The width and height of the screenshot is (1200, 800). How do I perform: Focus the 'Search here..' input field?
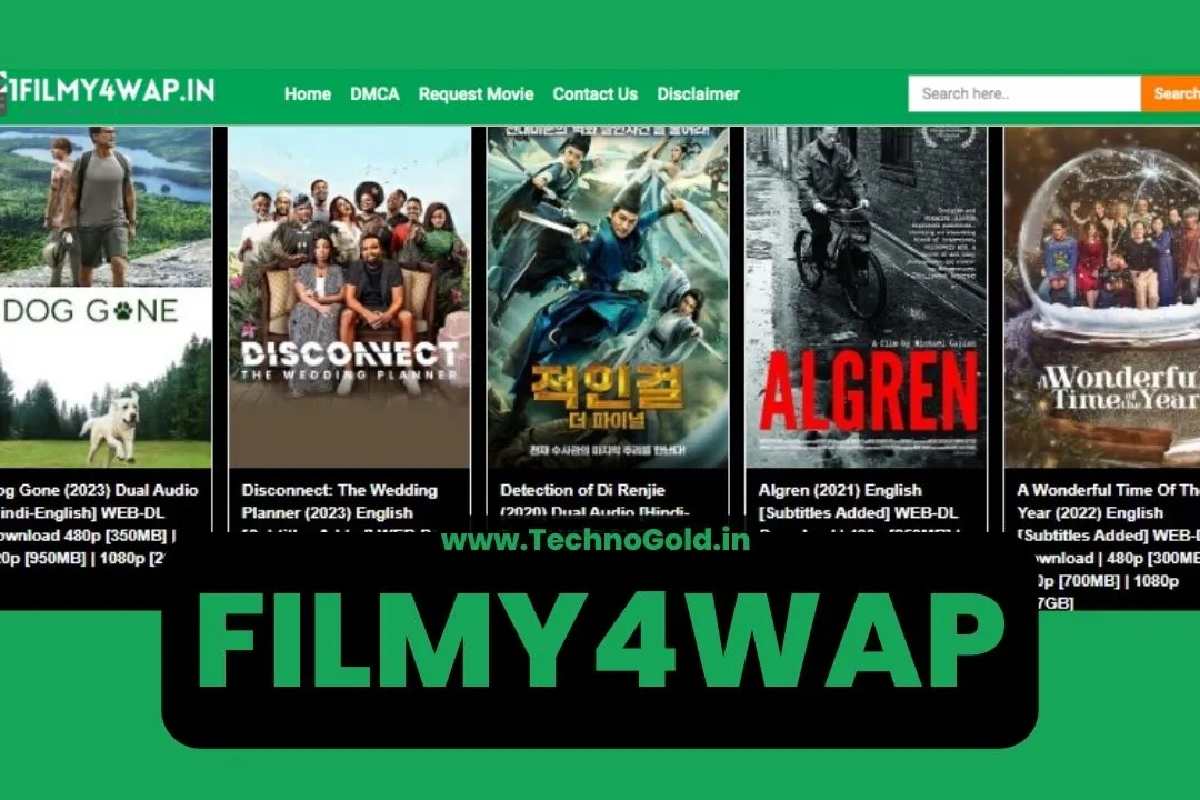[x=1024, y=94]
